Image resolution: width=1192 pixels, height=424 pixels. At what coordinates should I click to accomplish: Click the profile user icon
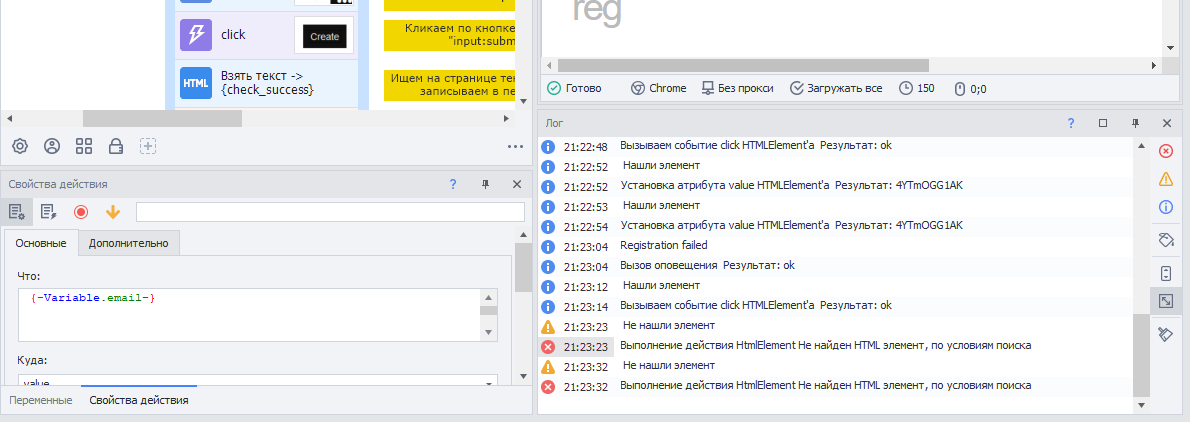[52, 146]
